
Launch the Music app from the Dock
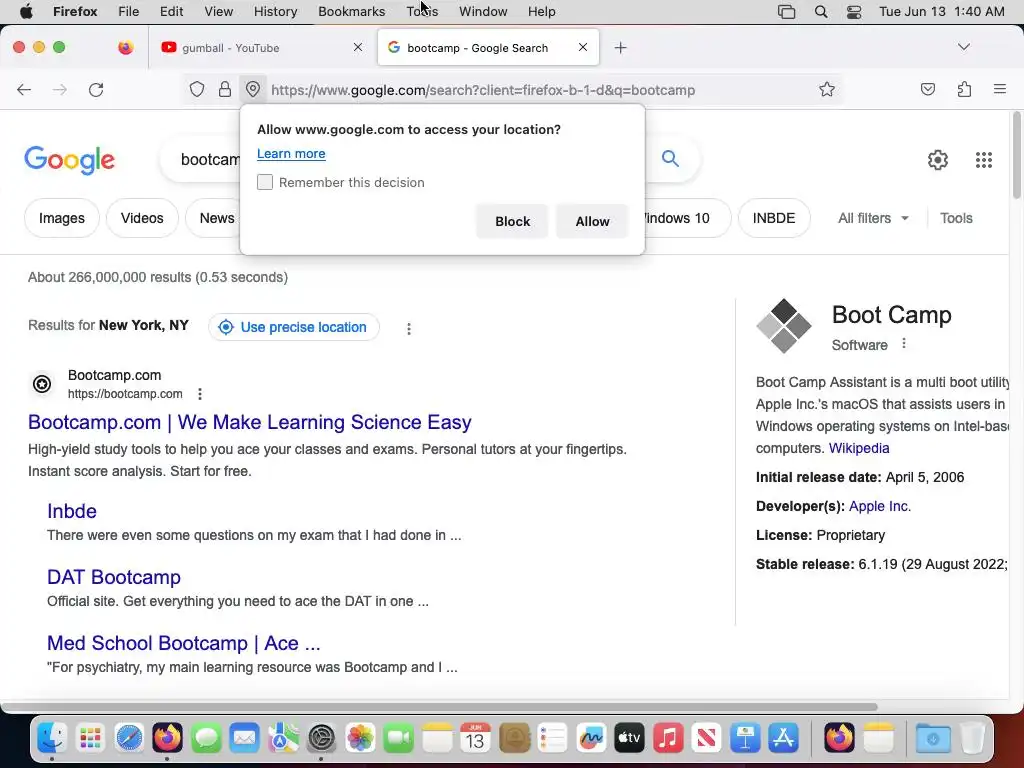tap(667, 738)
